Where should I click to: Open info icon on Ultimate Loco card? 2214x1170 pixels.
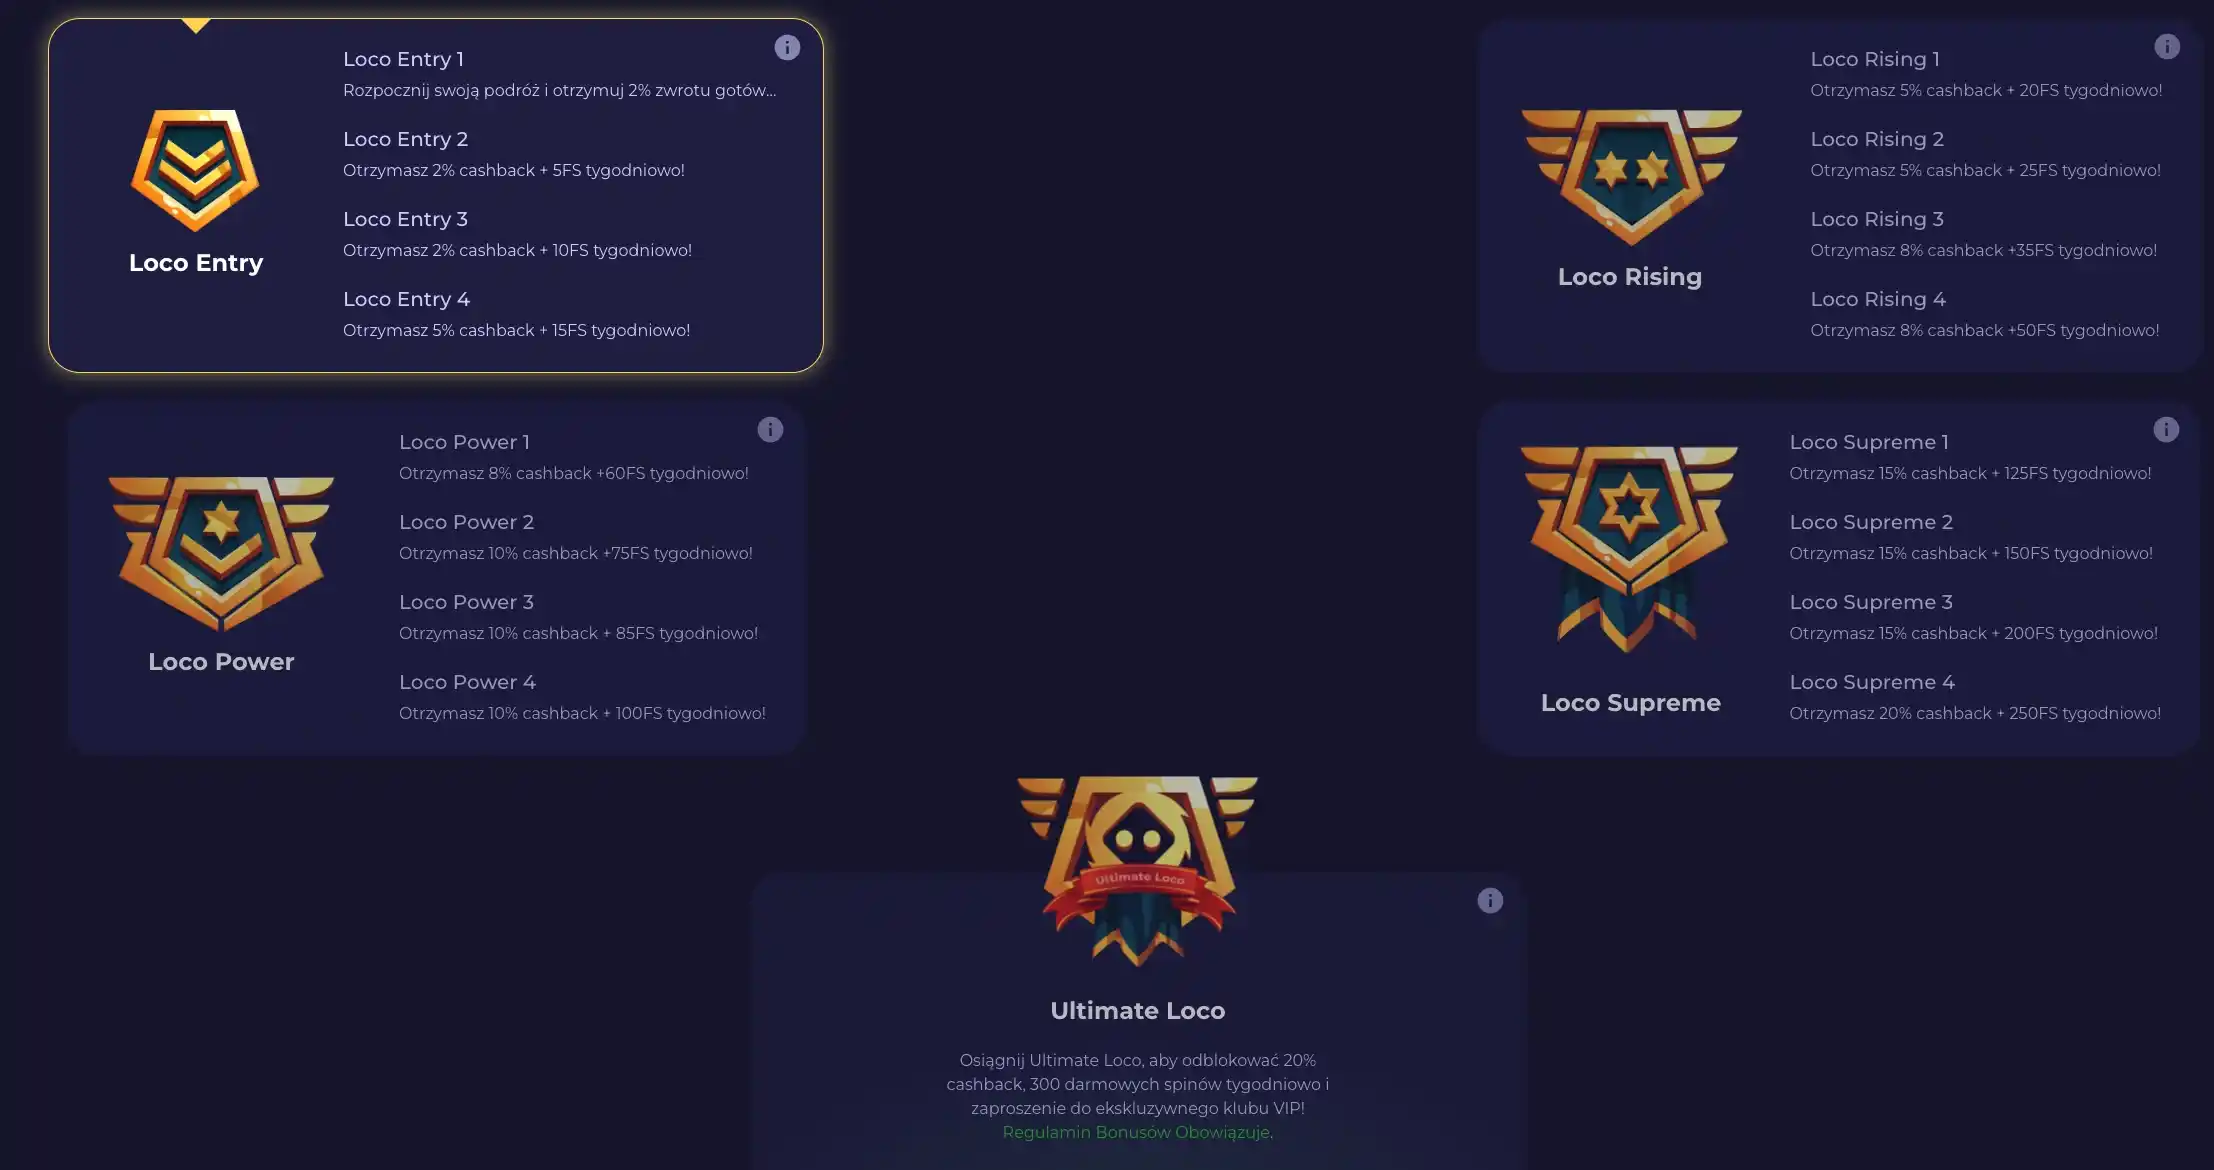[x=1490, y=901]
